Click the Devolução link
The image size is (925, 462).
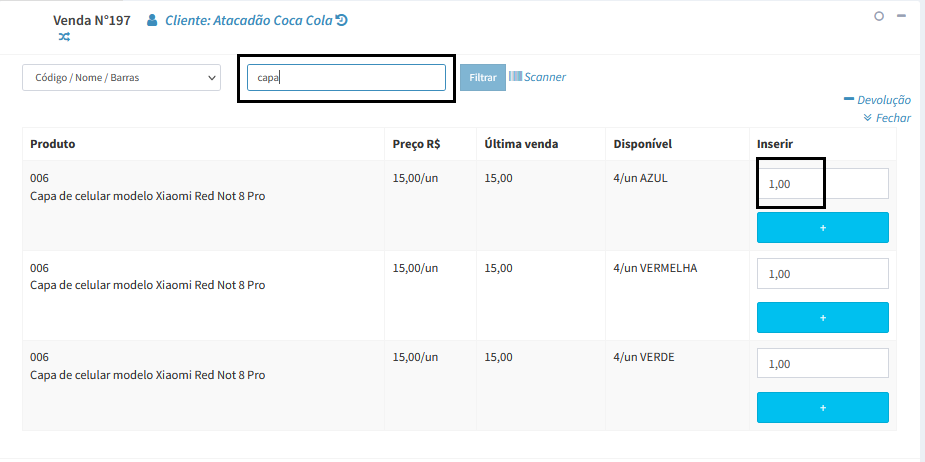[884, 100]
